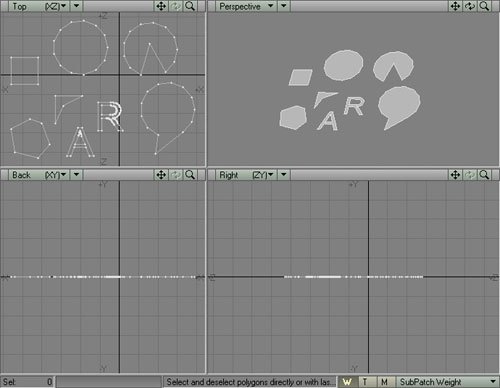
Task: Open the display style arrow beside Right (ZY)
Action: 284,175
